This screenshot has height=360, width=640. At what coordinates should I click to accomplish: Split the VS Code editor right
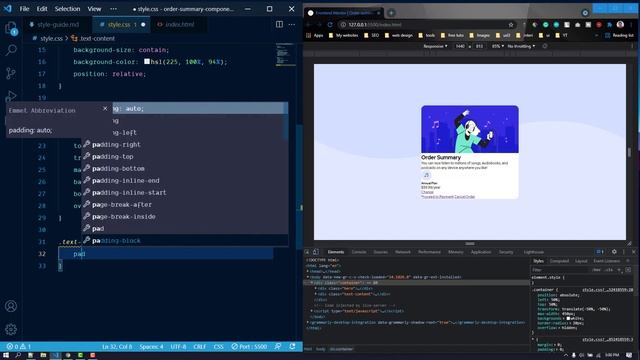279,24
